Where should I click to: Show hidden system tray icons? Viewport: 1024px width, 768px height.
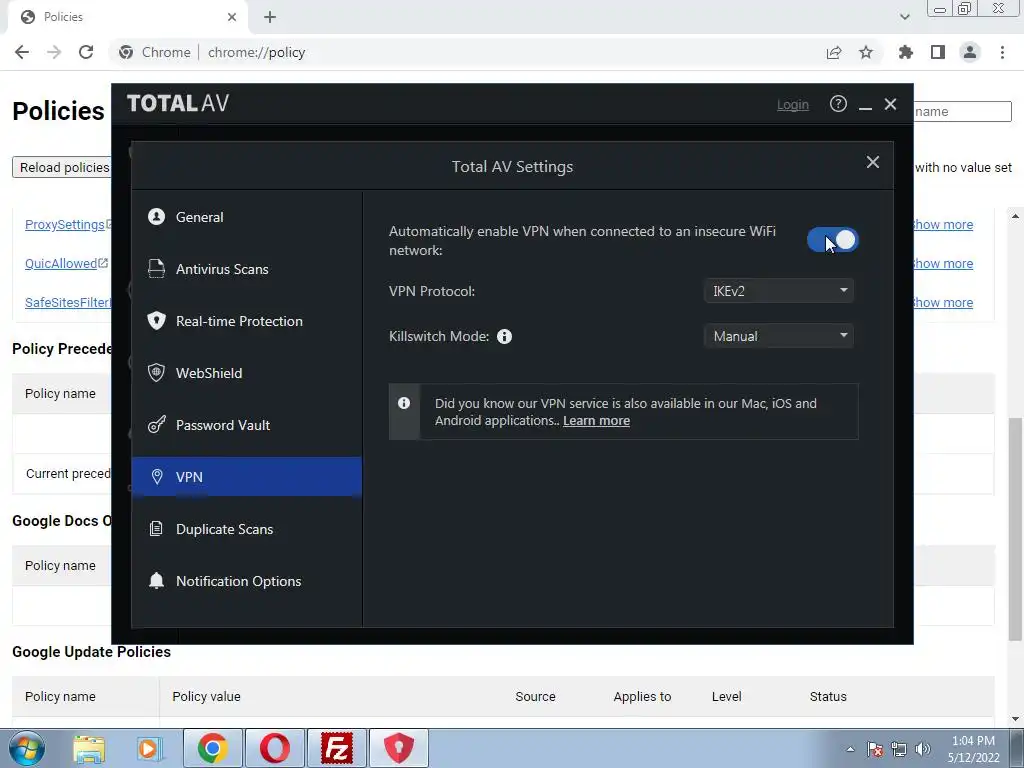[x=850, y=750]
